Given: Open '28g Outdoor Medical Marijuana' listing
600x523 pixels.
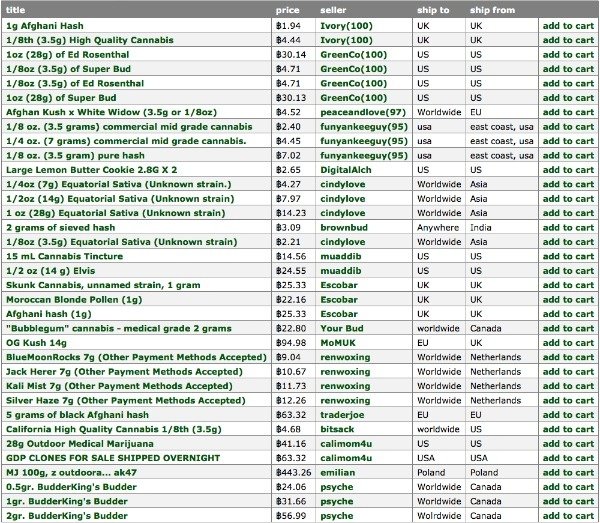Looking at the screenshot, I should [80, 444].
